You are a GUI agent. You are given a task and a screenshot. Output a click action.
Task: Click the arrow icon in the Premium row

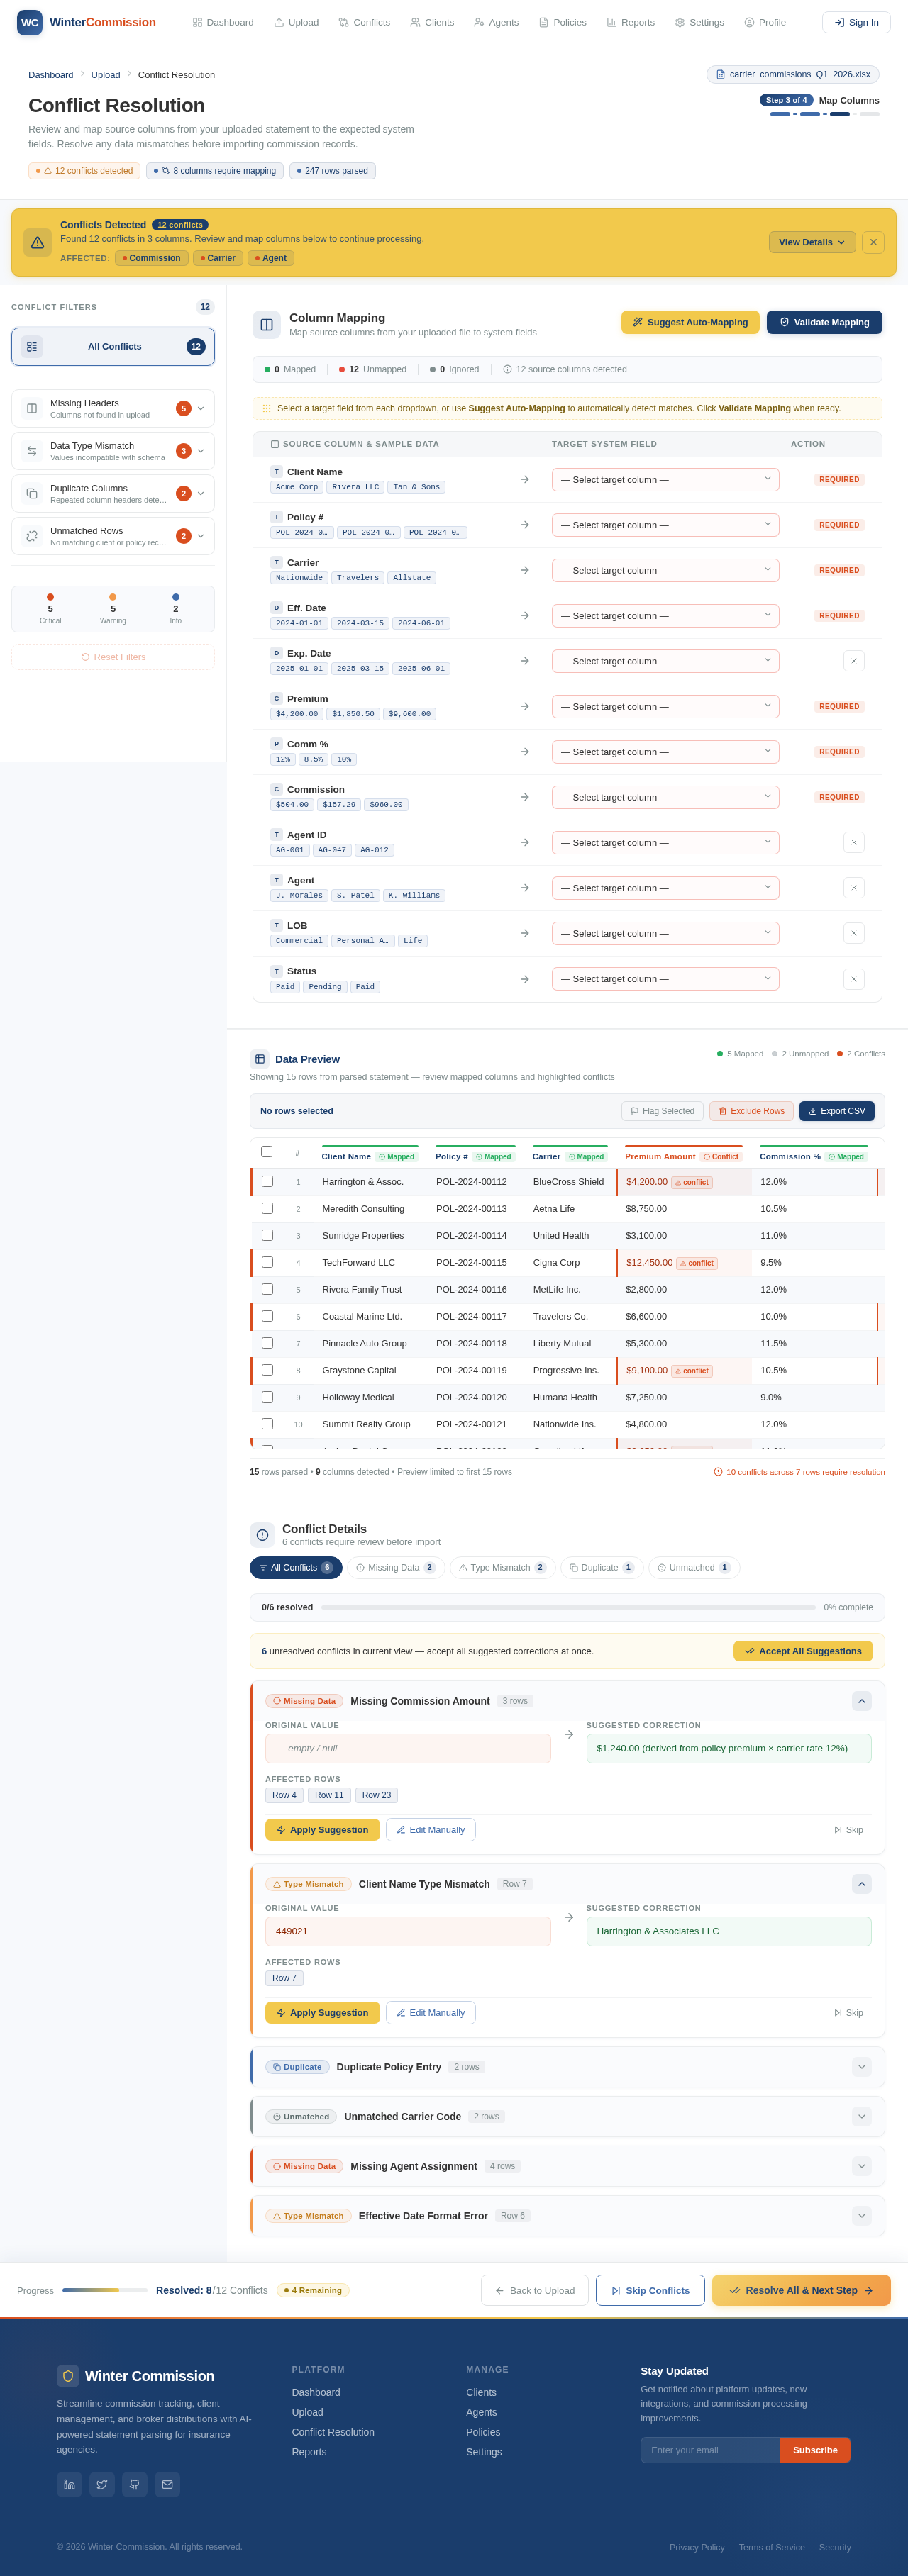coord(525,707)
